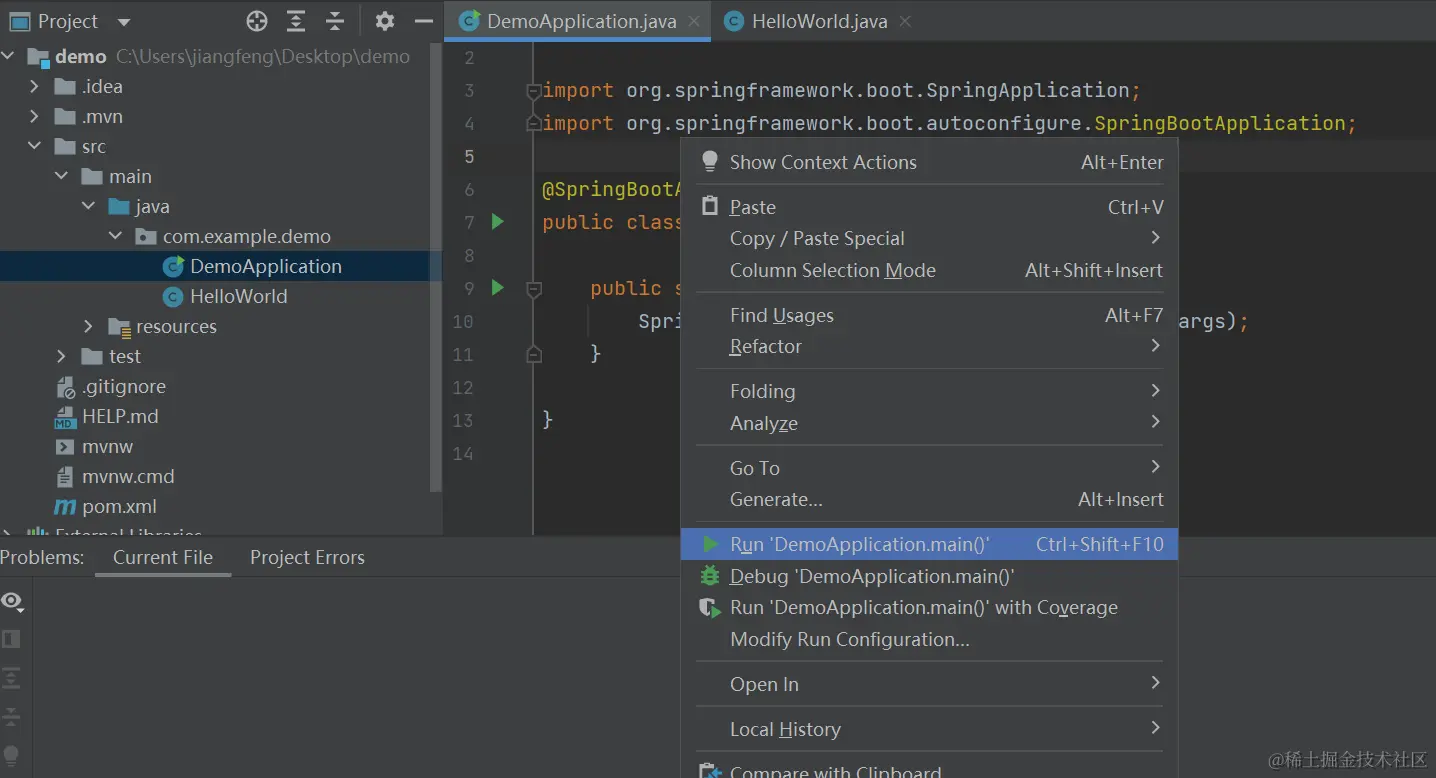Open the Project Errors tab
This screenshot has height=778, width=1436.
307,557
